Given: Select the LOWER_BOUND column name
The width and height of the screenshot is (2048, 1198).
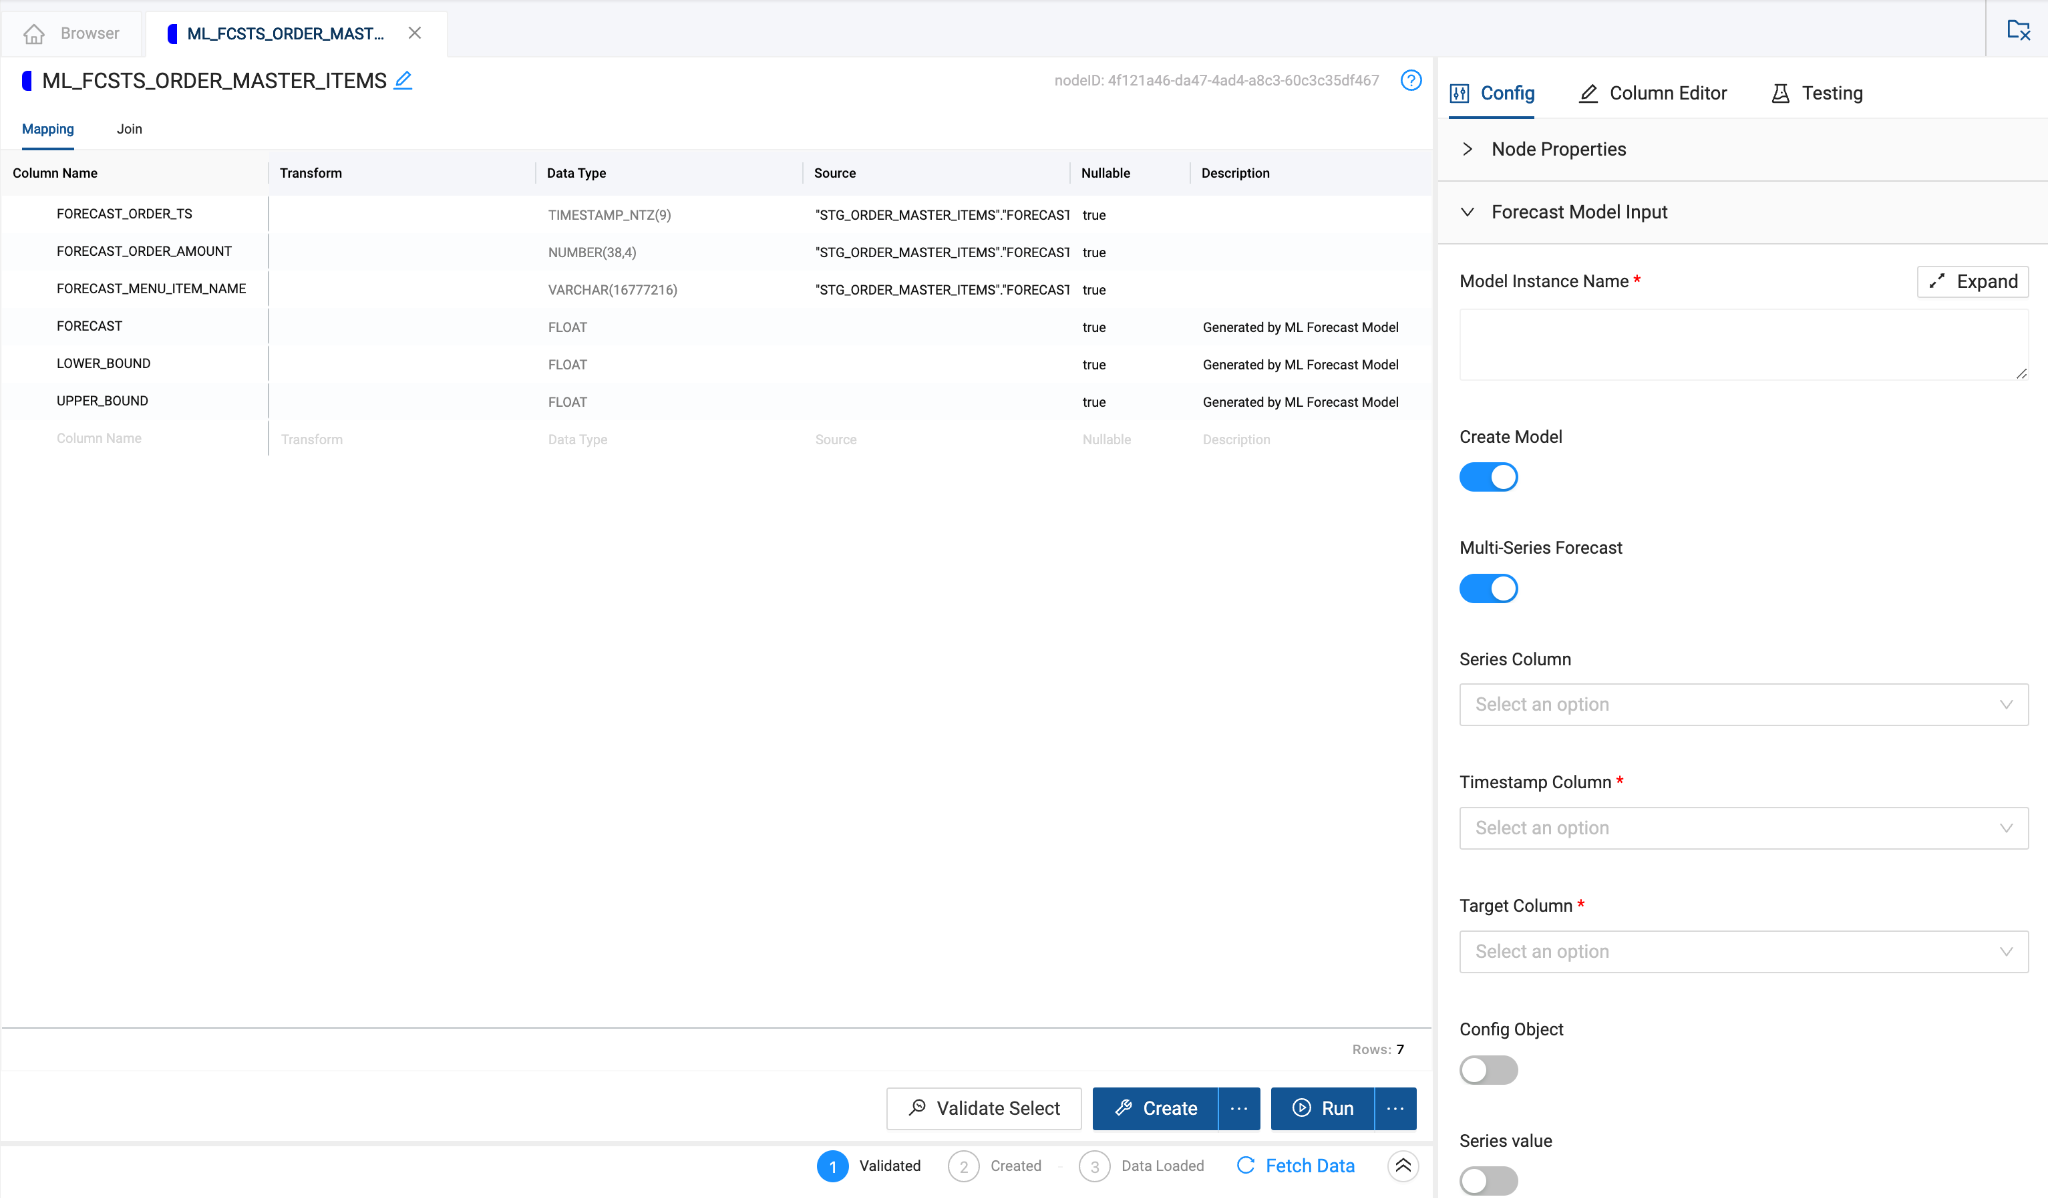Looking at the screenshot, I should coord(103,364).
